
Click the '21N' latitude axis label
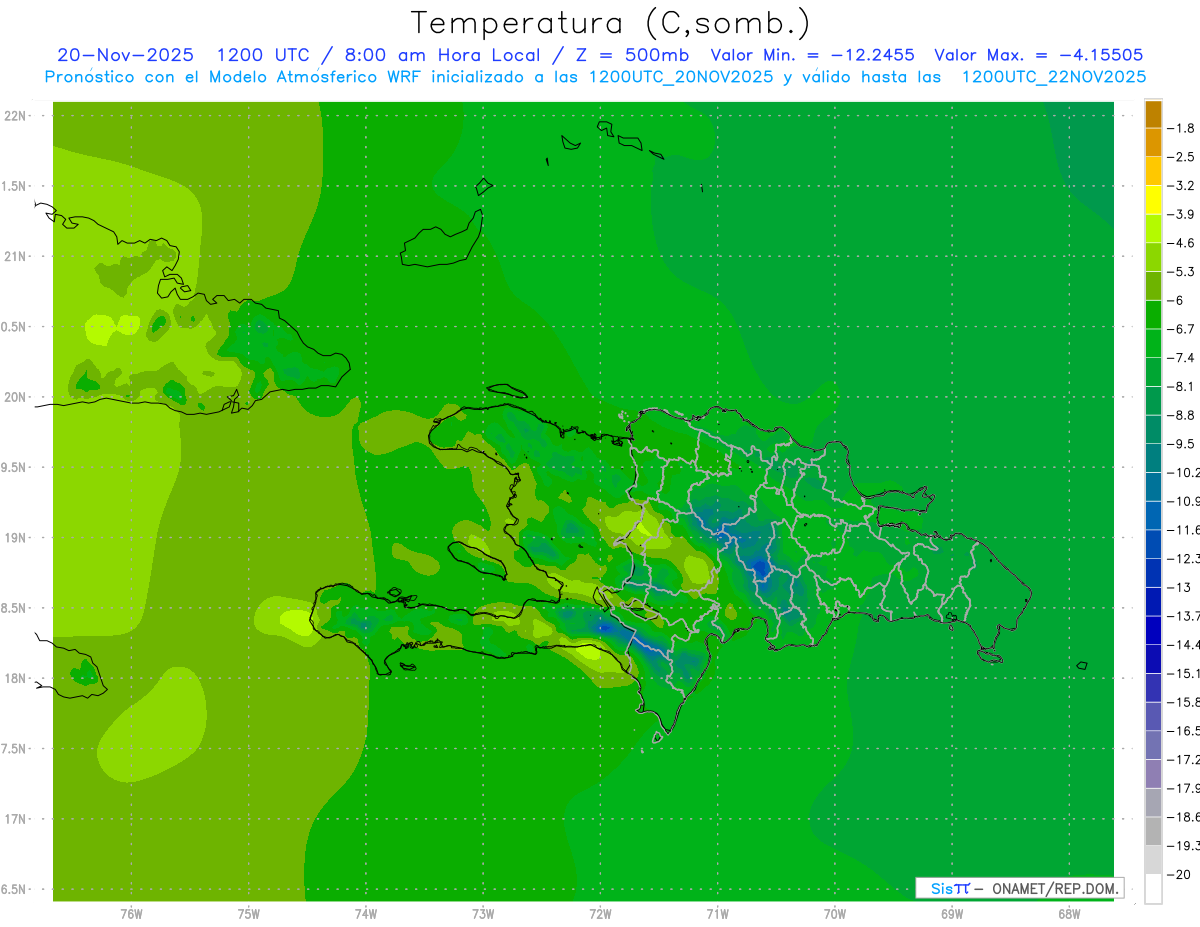click(x=16, y=256)
